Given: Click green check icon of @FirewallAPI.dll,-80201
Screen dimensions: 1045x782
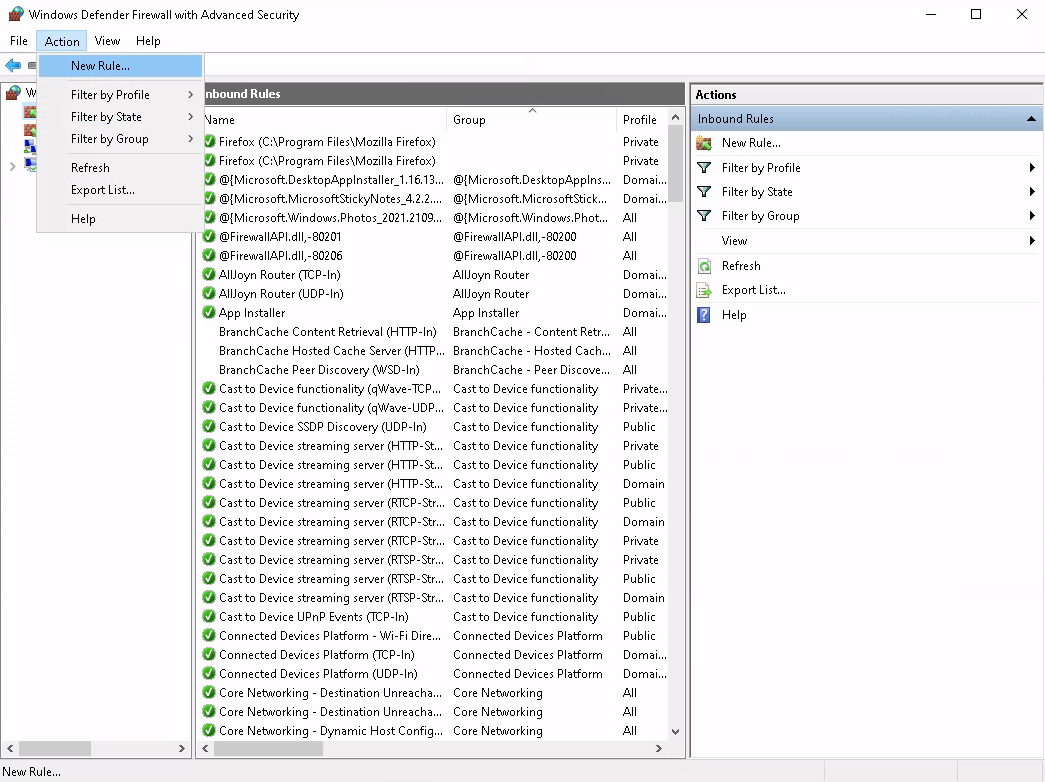Looking at the screenshot, I should 209,236.
